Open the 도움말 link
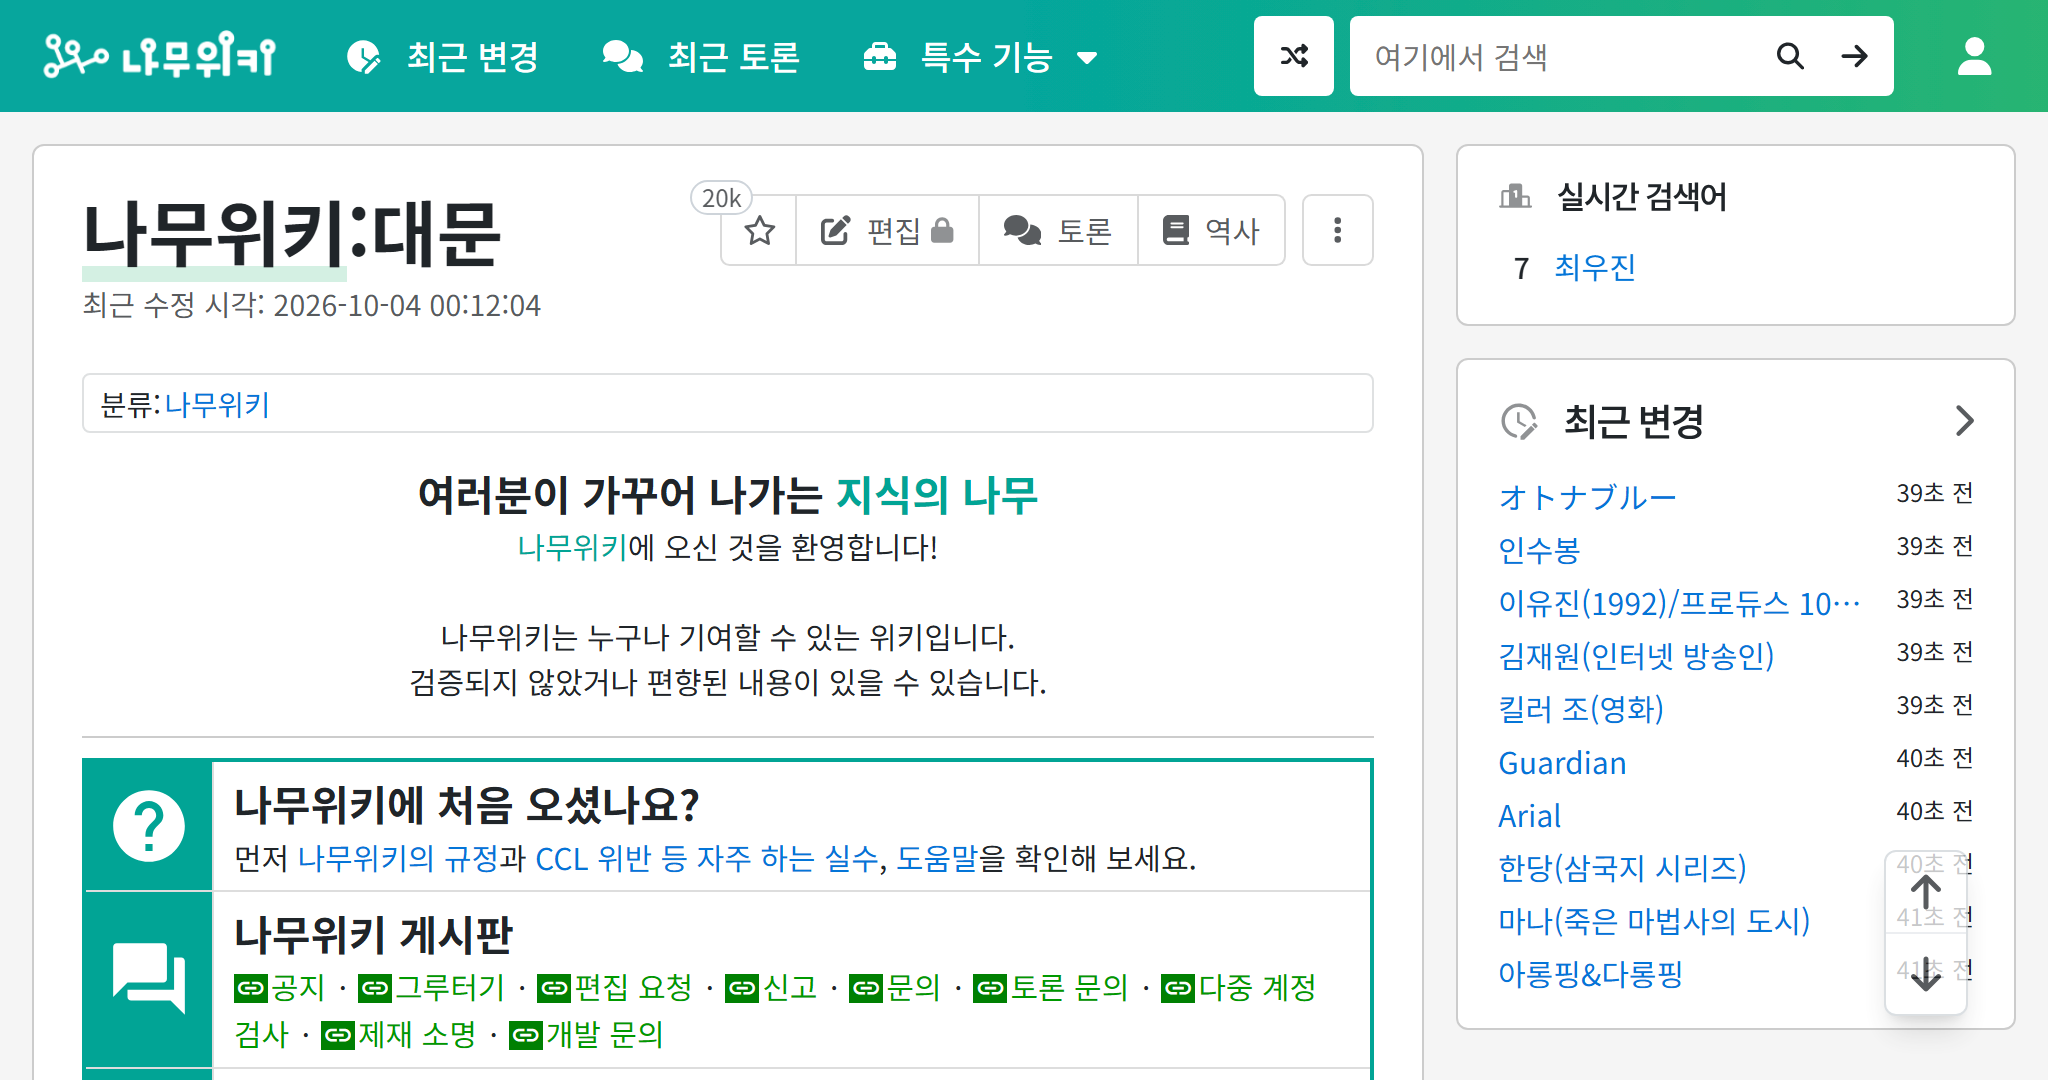 coord(937,858)
